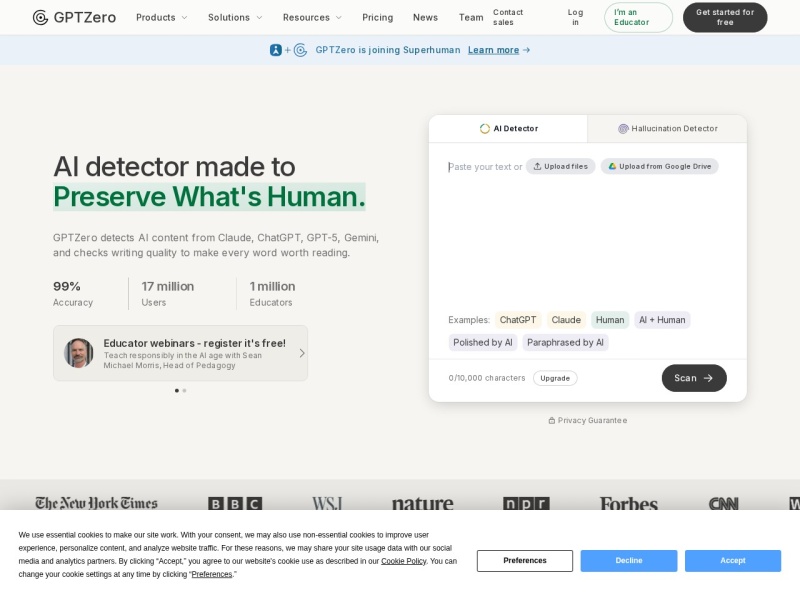Screen dimensions: 800x600
Task: Open cookie Preferences button
Action: 525,561
